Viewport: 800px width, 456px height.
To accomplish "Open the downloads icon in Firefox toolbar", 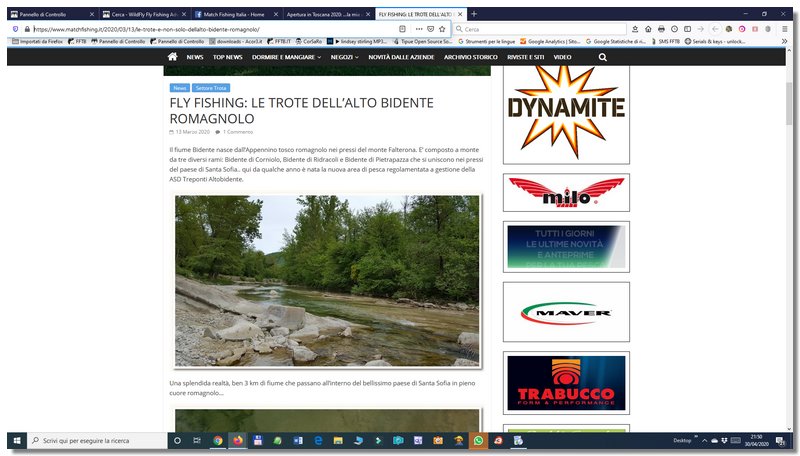I will pos(635,29).
